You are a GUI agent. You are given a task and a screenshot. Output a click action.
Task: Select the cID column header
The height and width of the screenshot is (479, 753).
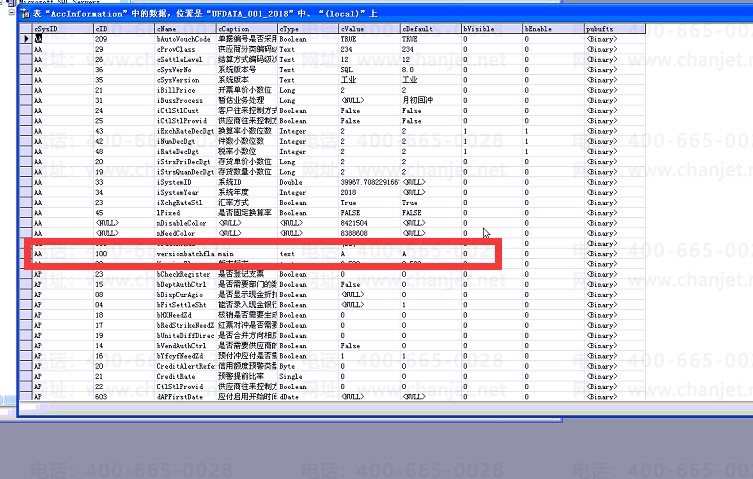point(124,29)
